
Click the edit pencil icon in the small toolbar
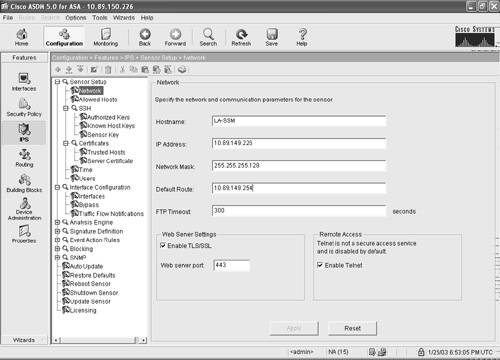(x=94, y=69)
